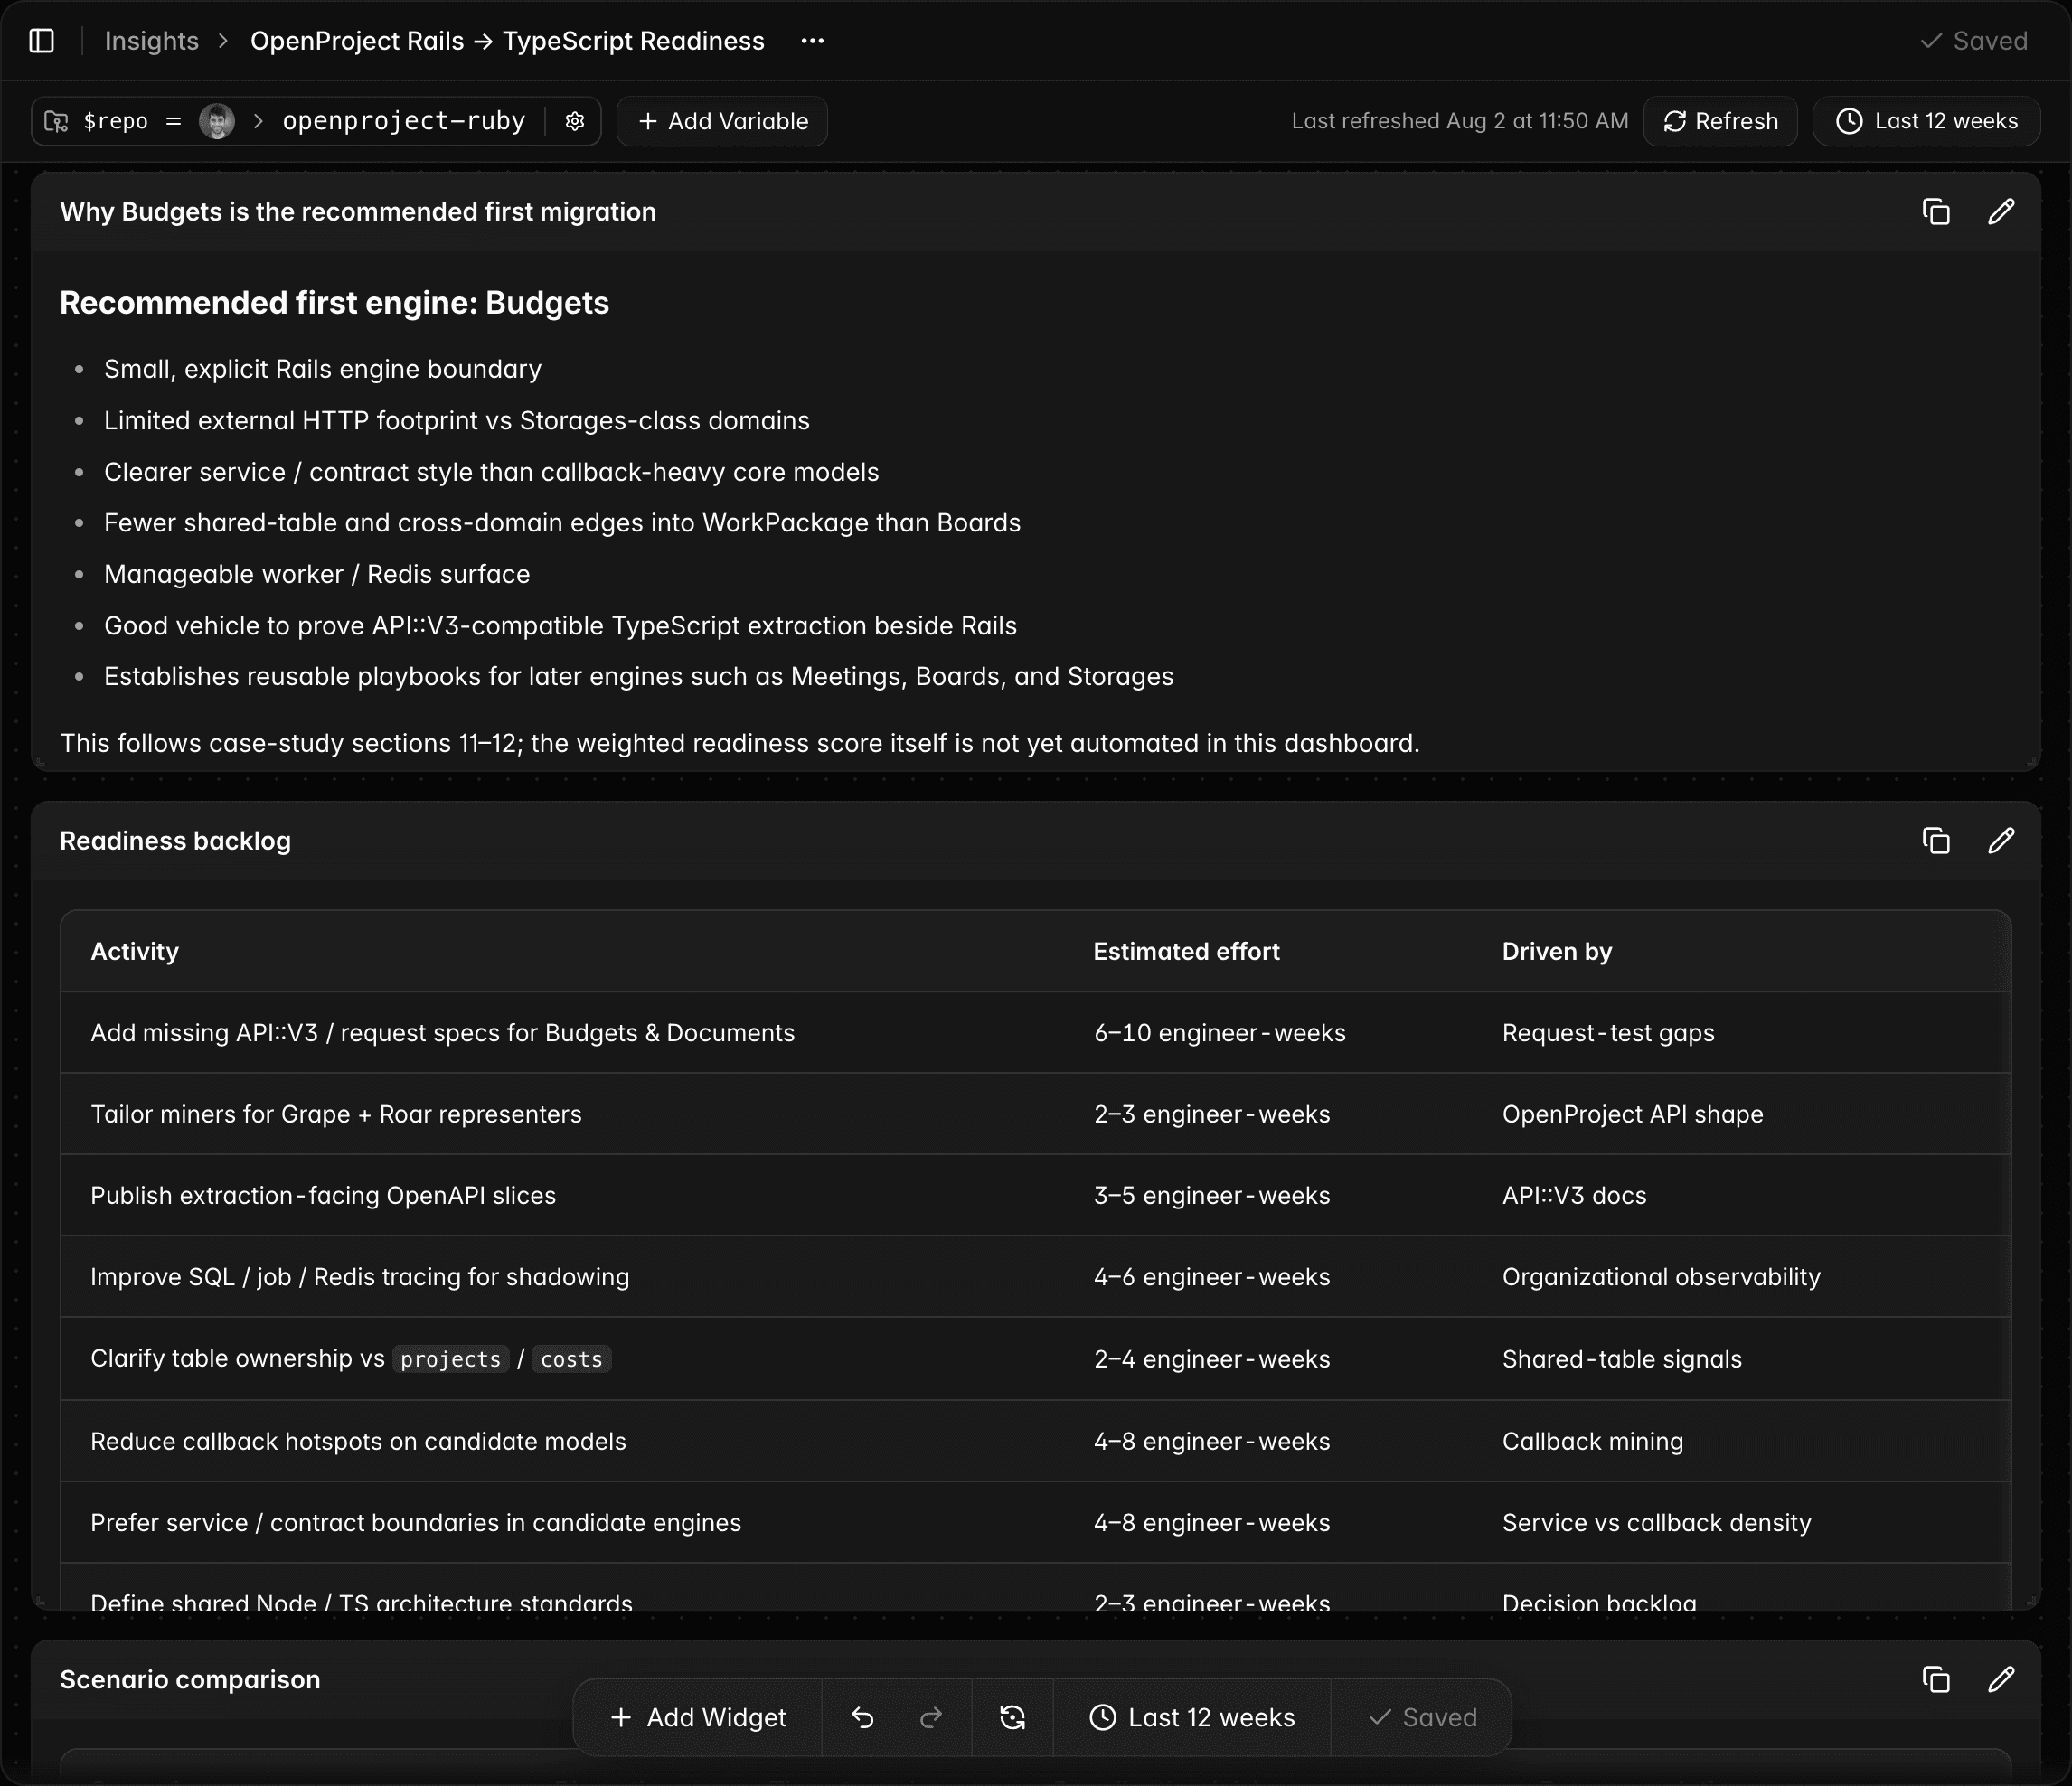Open the openproject-ruby repo selector
2072x1786 pixels.
(404, 121)
